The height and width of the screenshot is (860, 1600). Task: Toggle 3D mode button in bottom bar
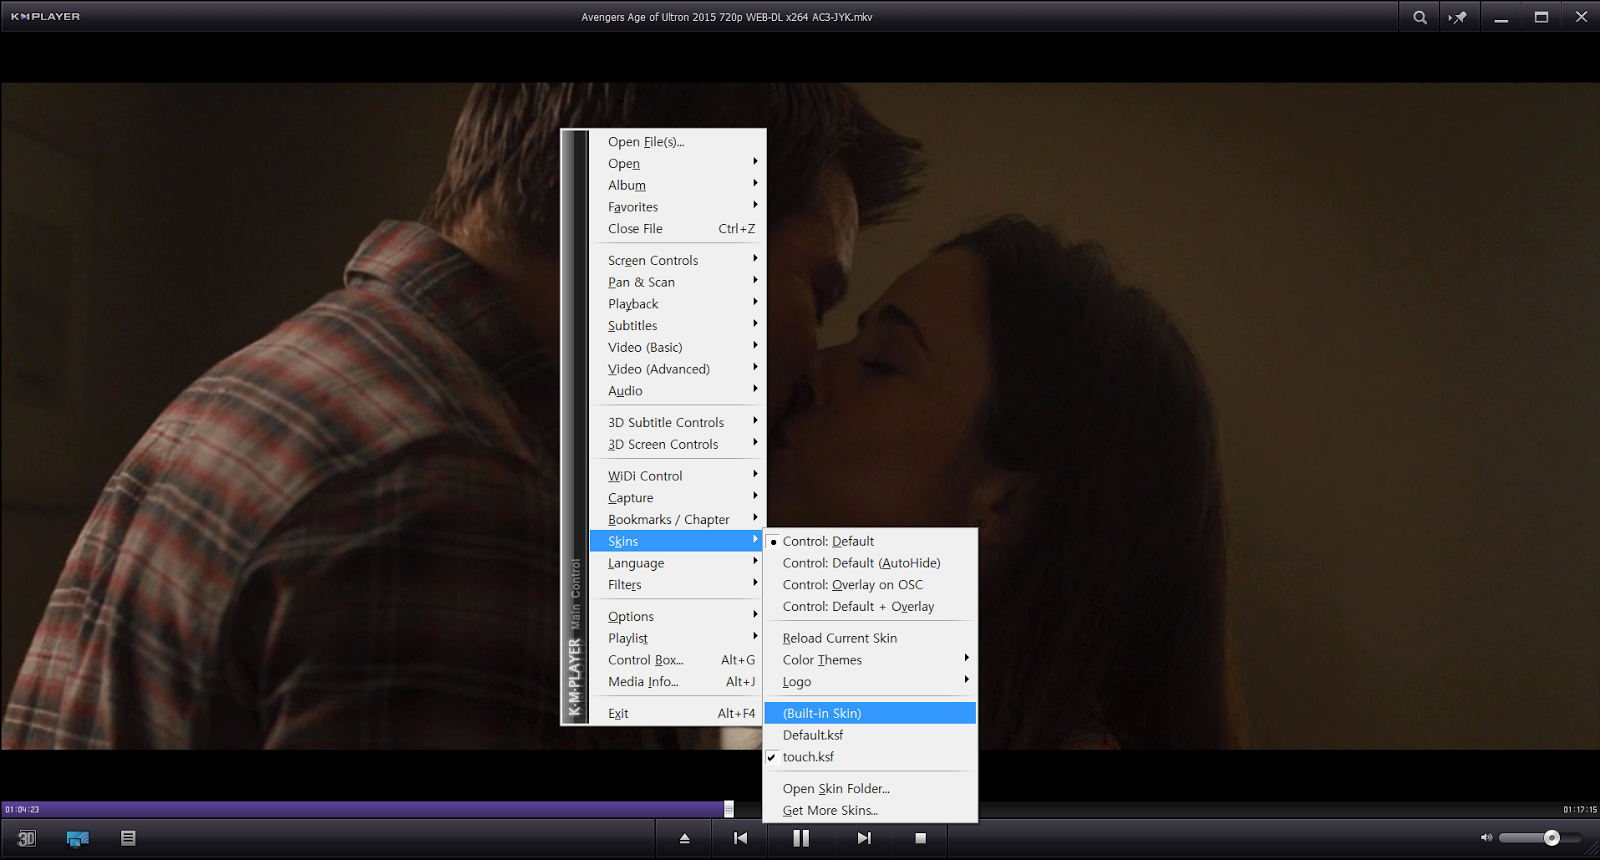coord(27,838)
